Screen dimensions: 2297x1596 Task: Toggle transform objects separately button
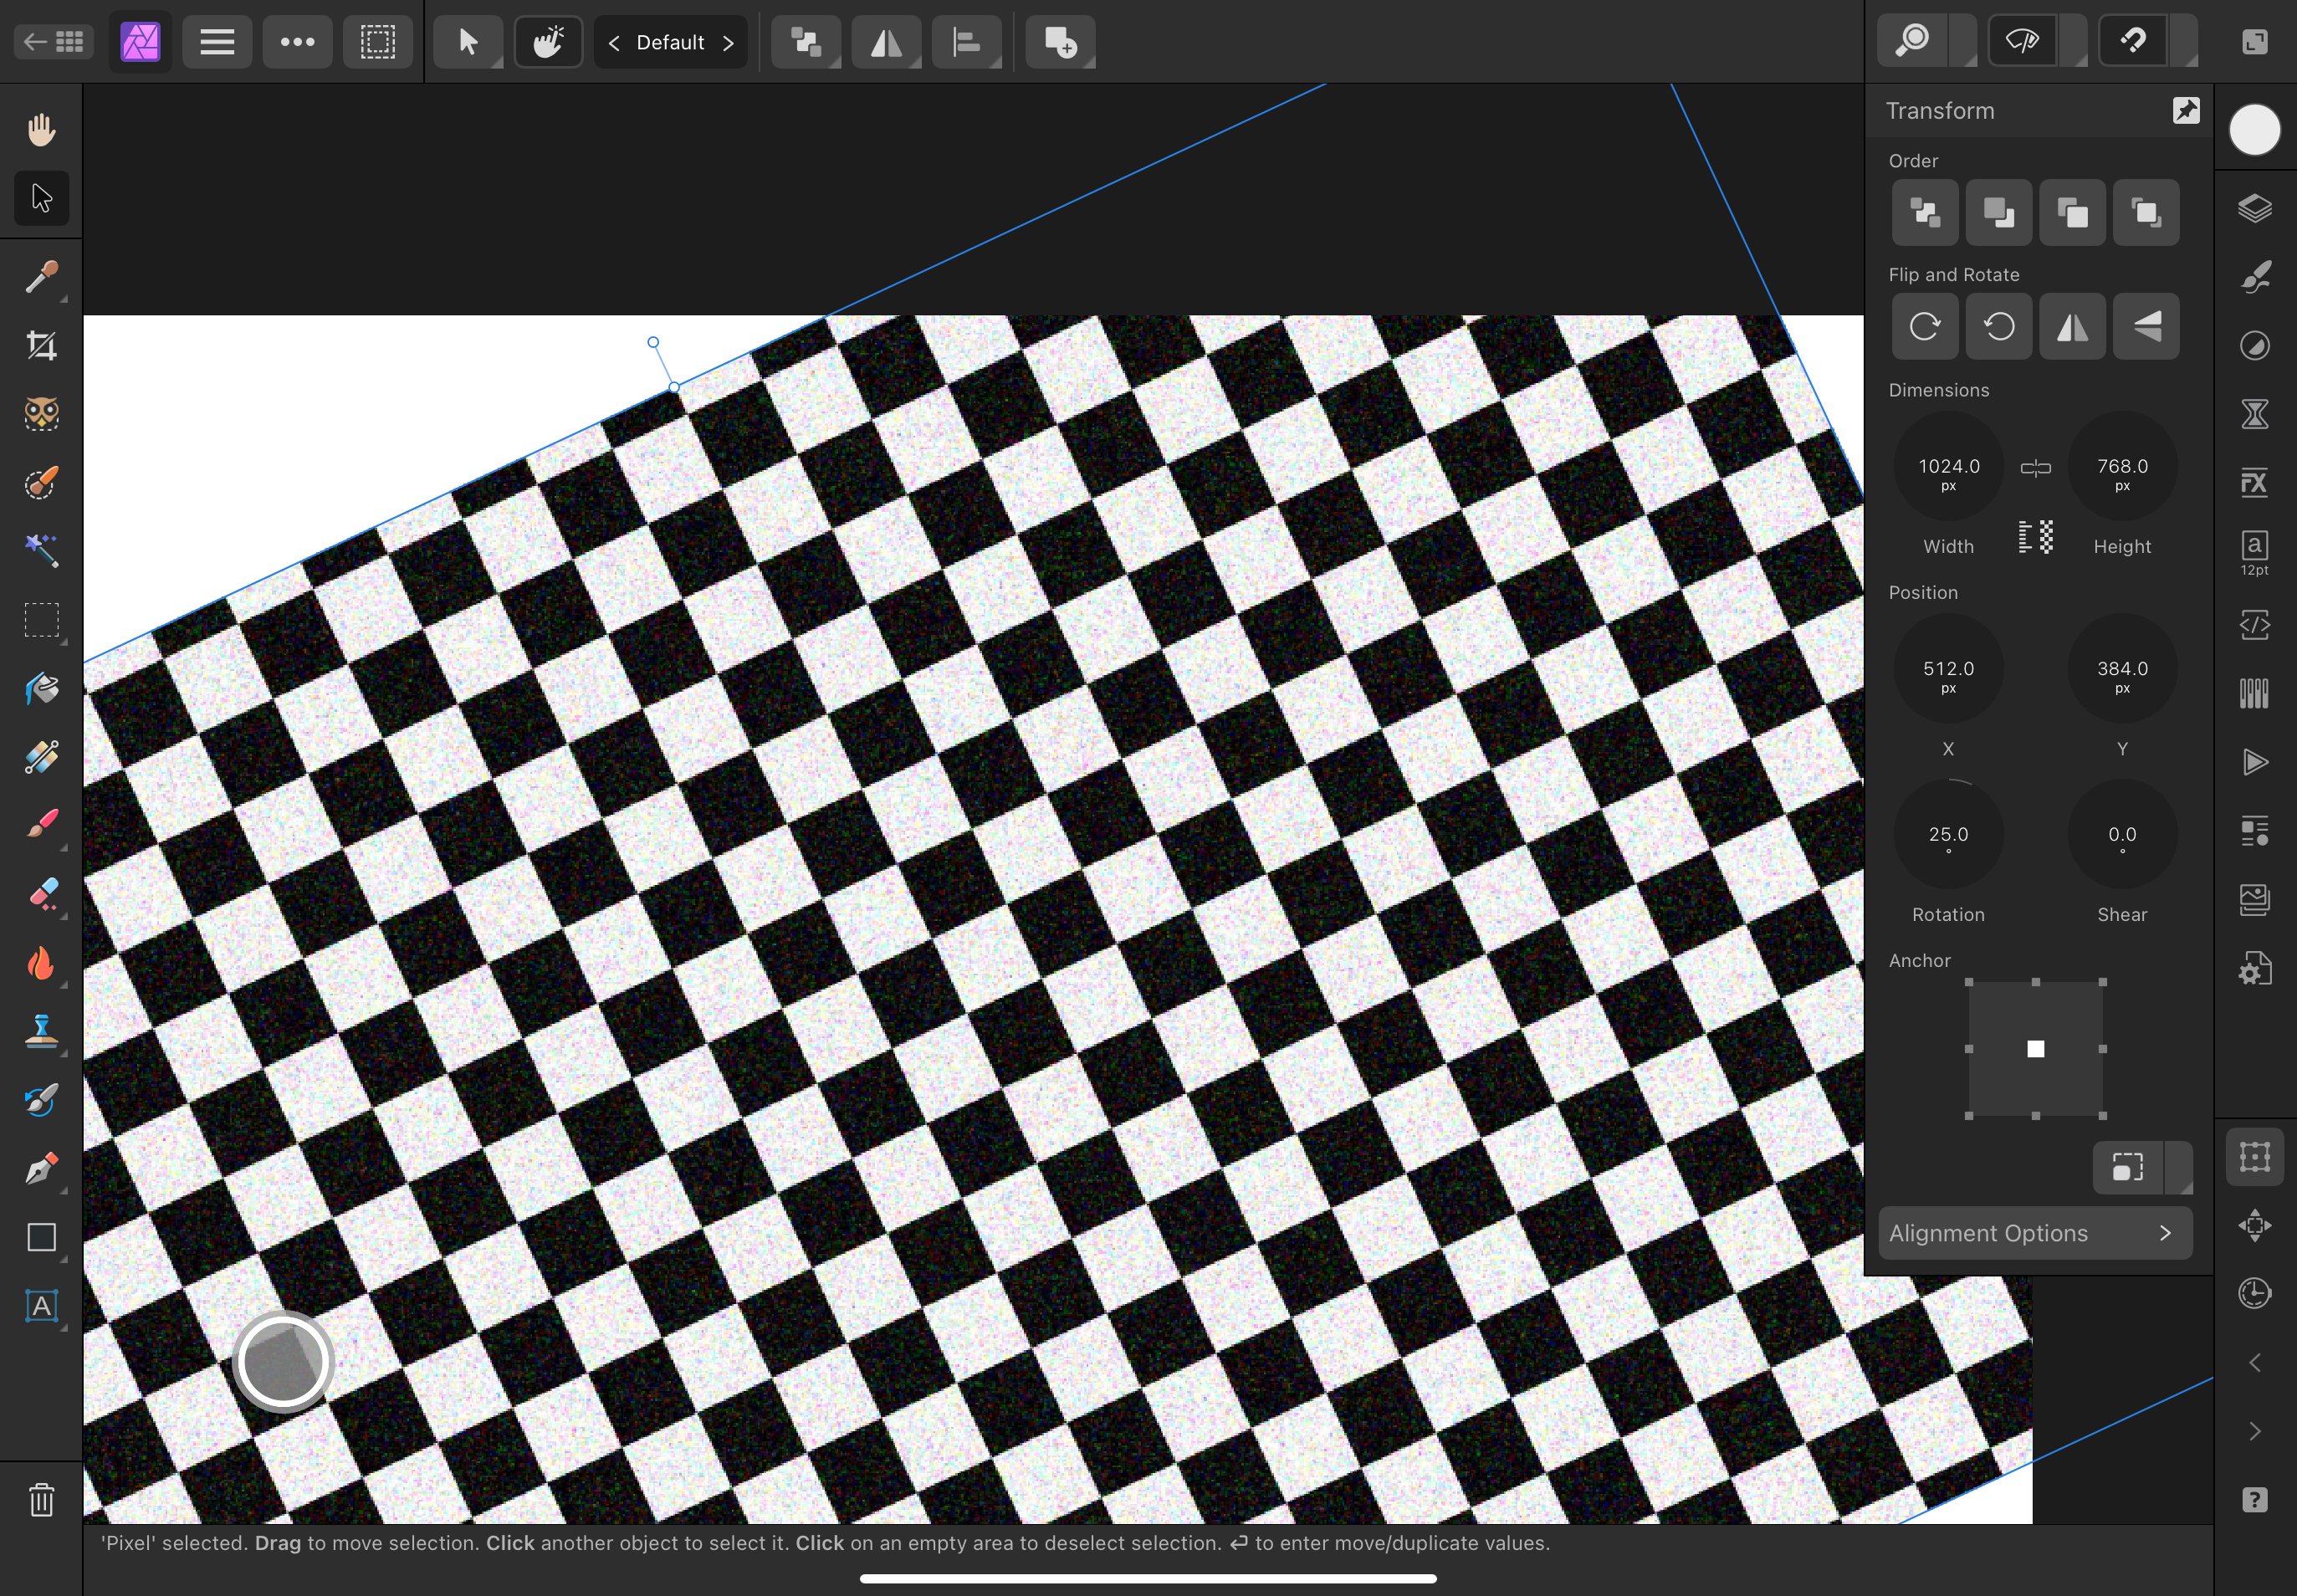(x=2128, y=1167)
